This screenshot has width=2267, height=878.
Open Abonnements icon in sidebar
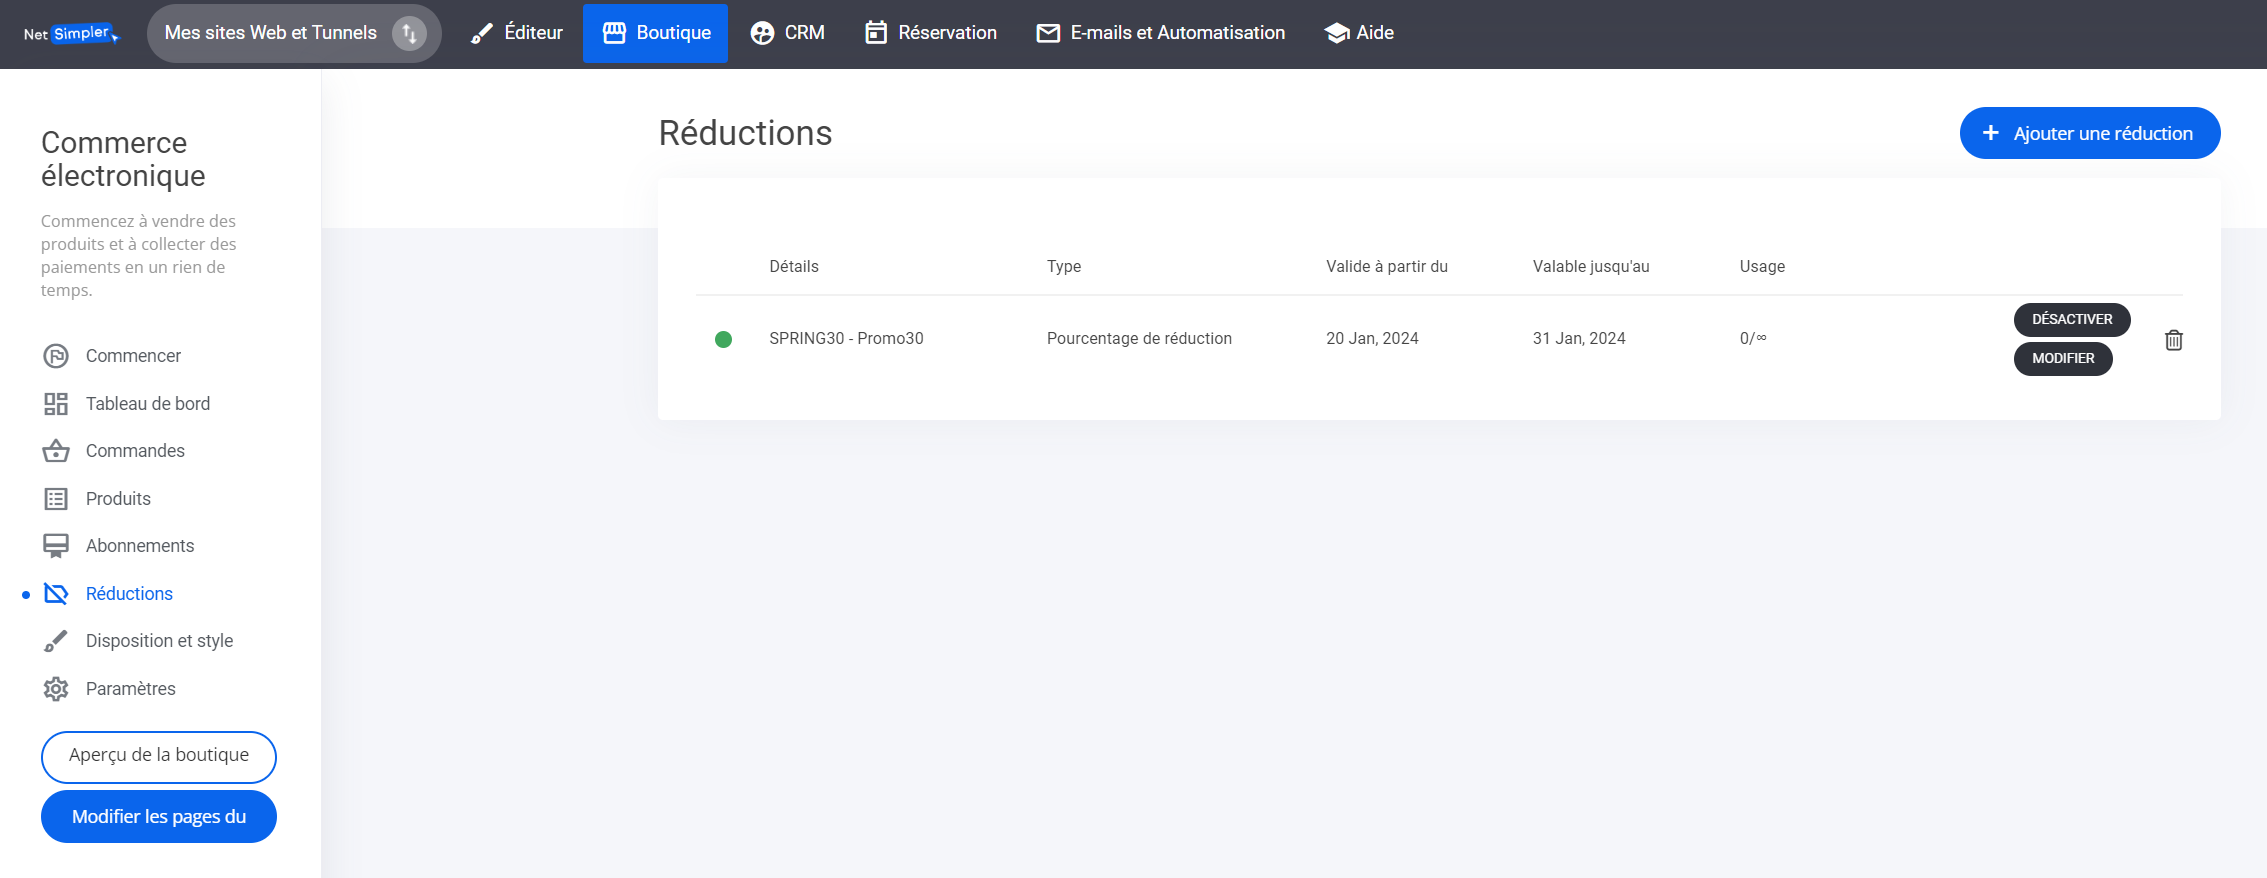(56, 546)
